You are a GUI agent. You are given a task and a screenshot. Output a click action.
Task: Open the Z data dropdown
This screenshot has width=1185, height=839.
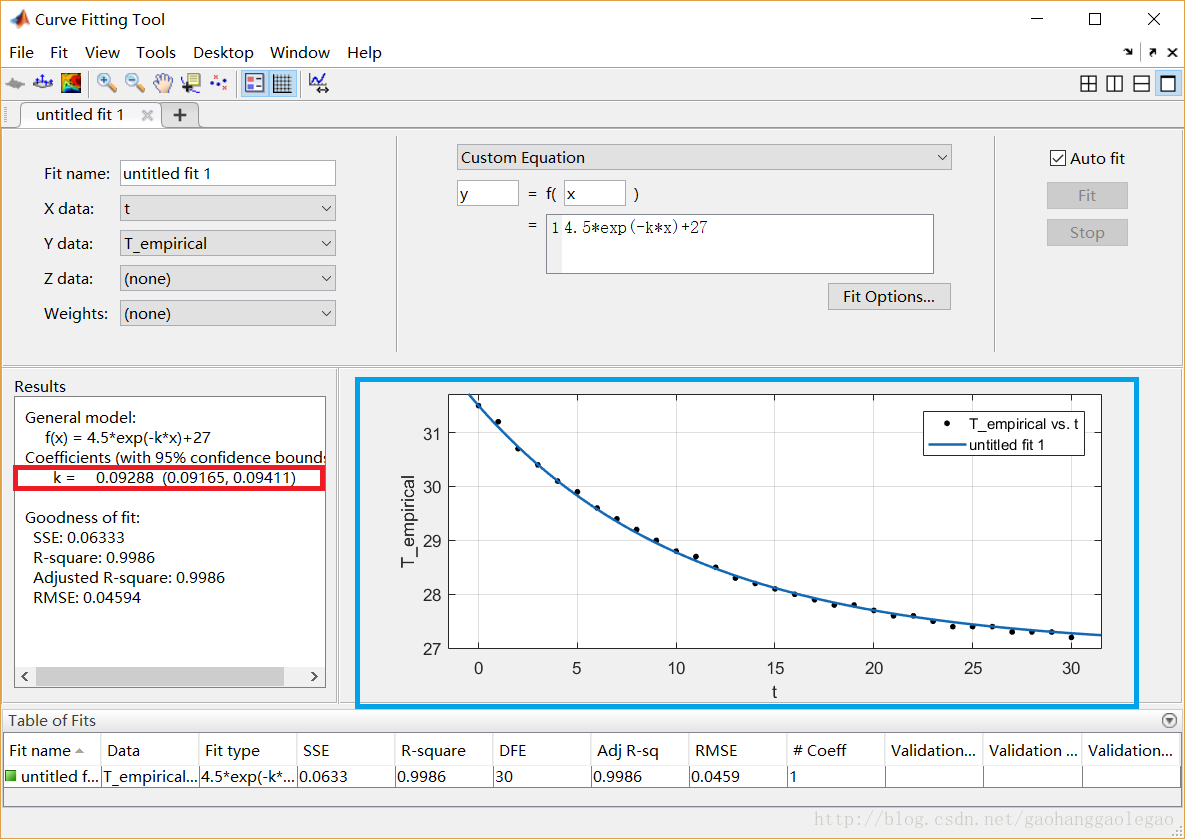click(227, 278)
